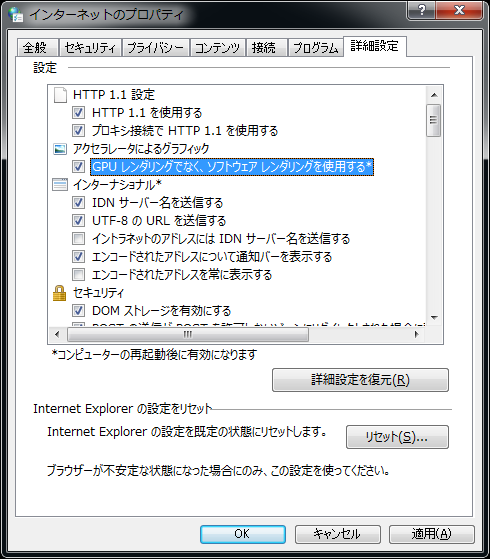
Task: Switch to the セキュリティ tab
Action: coord(90,47)
